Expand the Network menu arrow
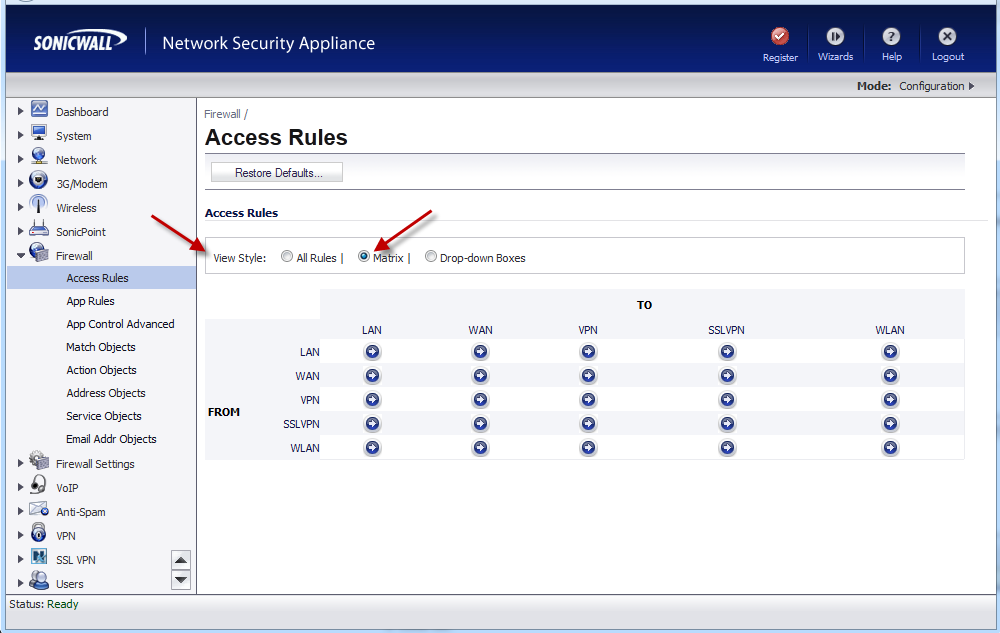The height and width of the screenshot is (633, 1000). tap(20, 159)
